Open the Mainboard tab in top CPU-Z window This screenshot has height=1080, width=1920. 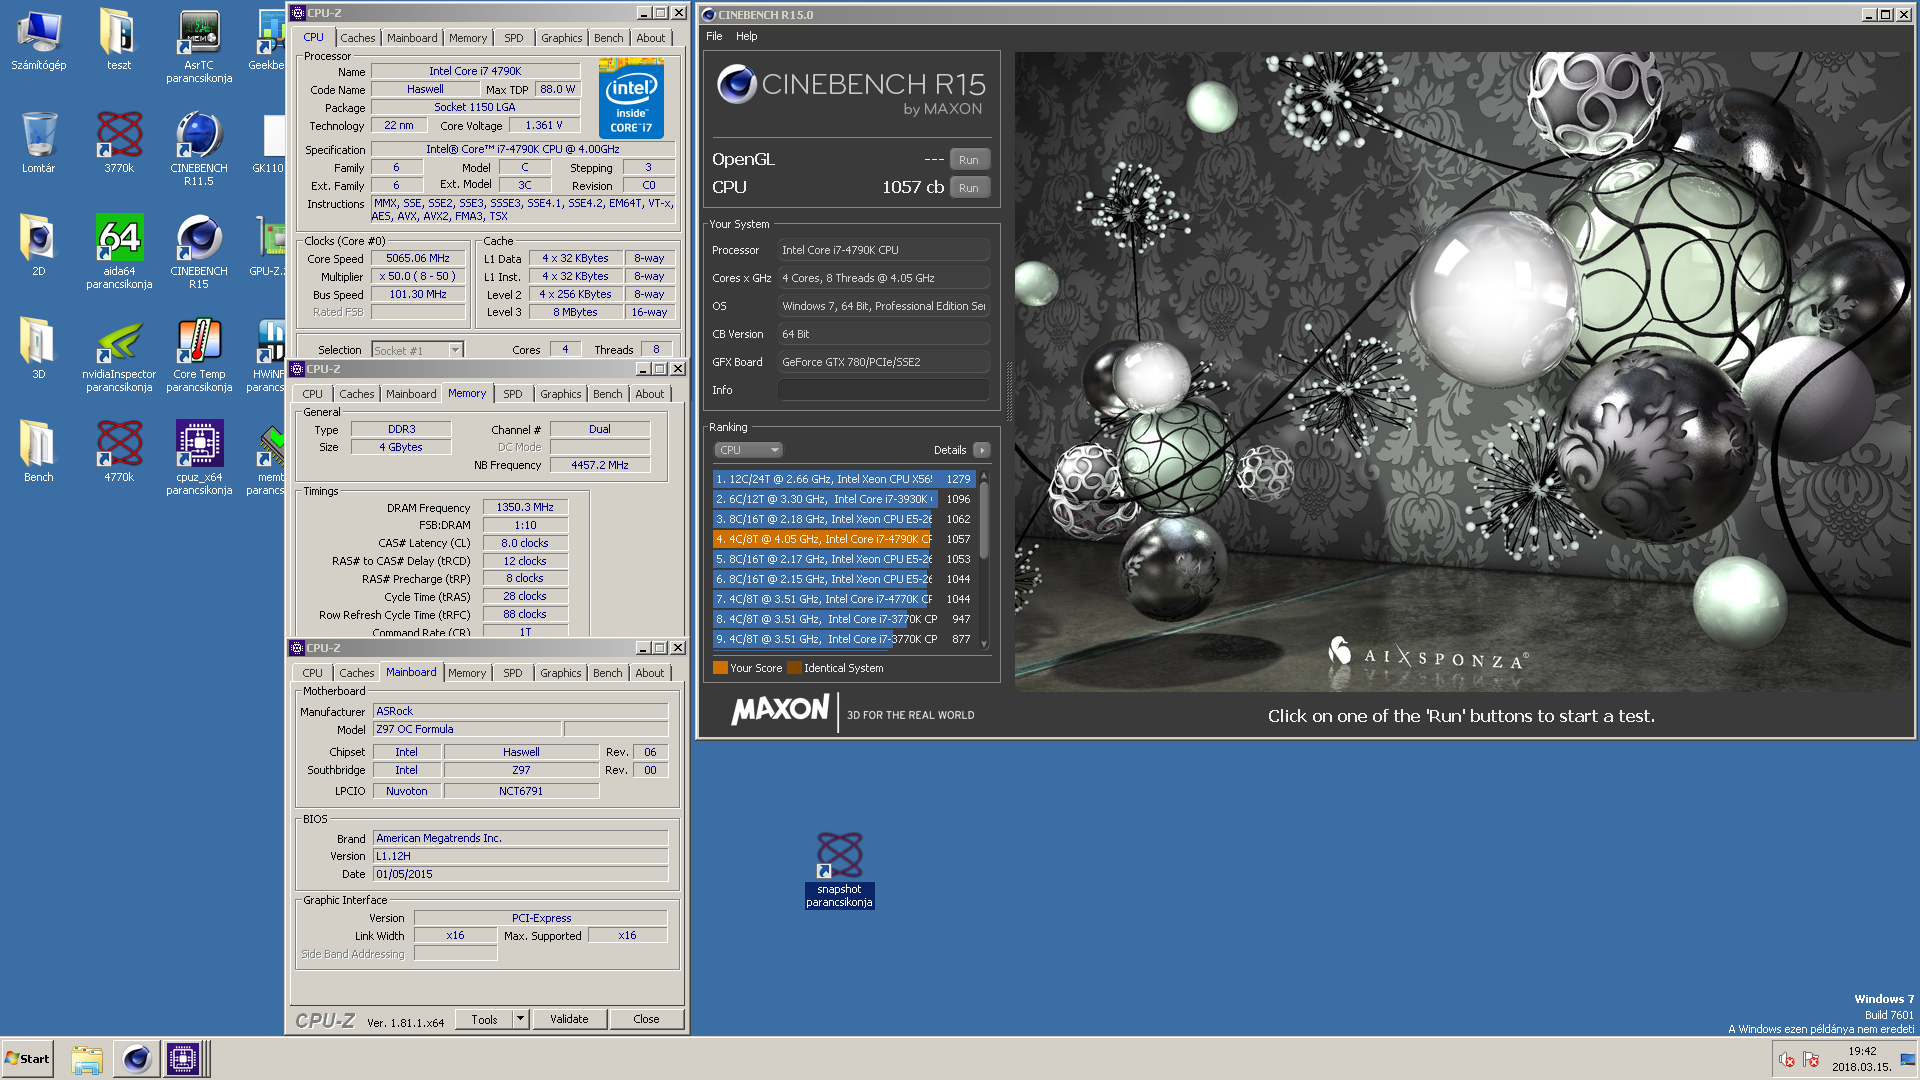[x=412, y=38]
